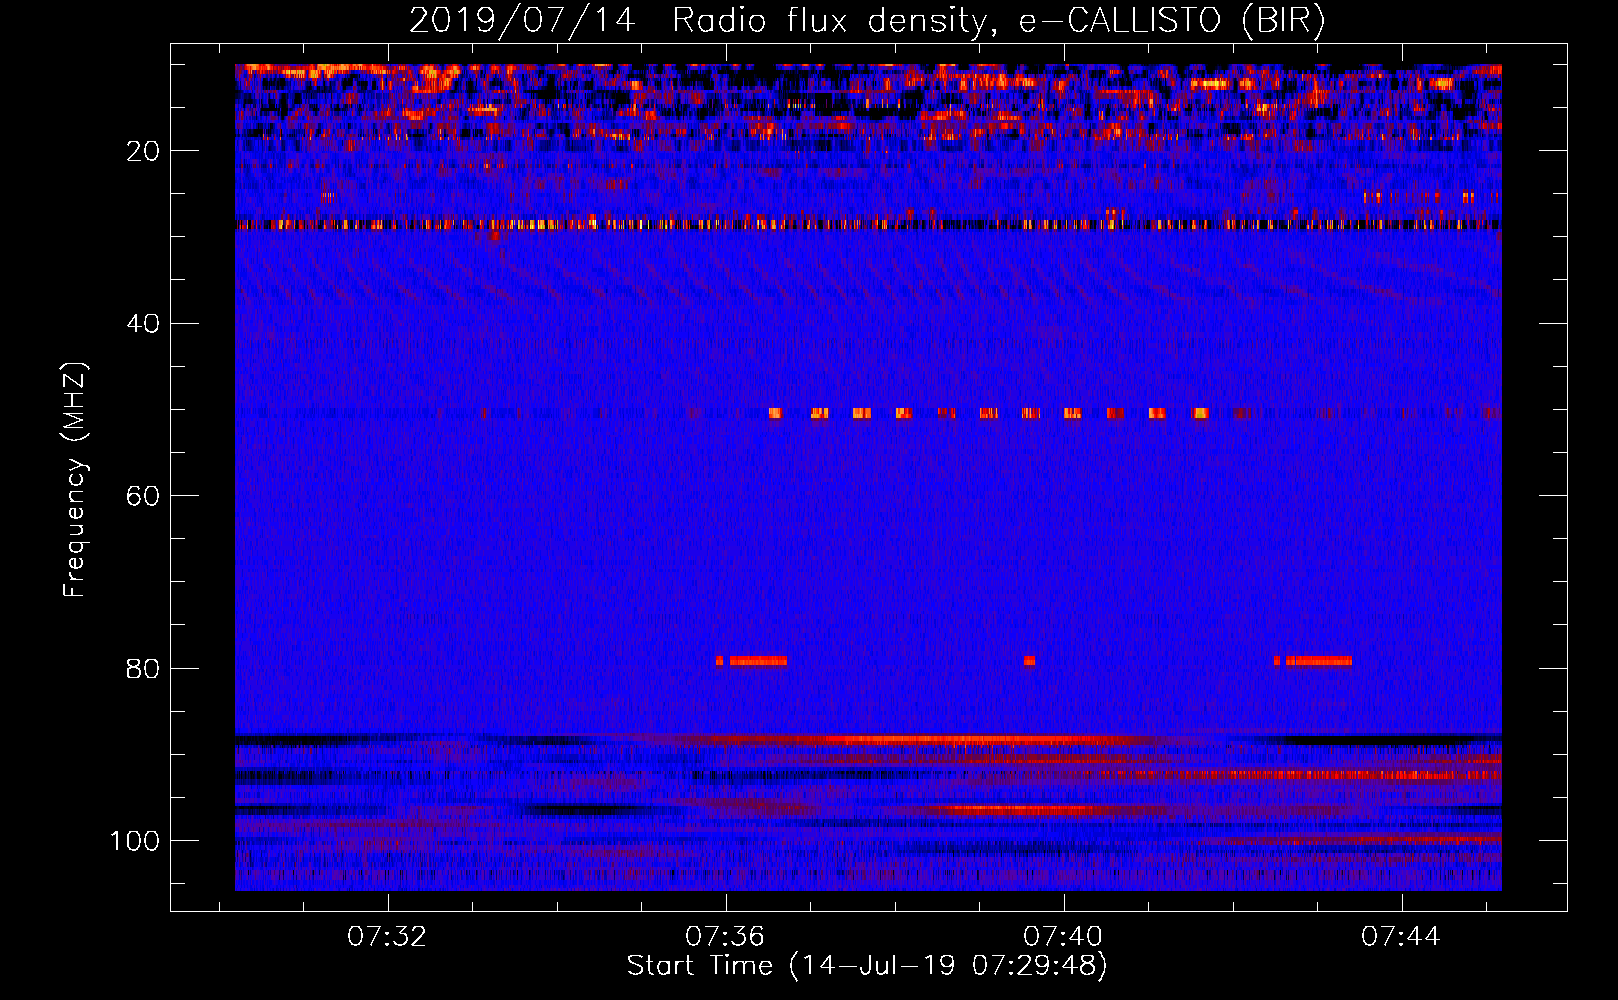Click the first bright dash at 50 MHz near 07:36:30
The width and height of the screenshot is (1618, 1000).
(x=775, y=413)
